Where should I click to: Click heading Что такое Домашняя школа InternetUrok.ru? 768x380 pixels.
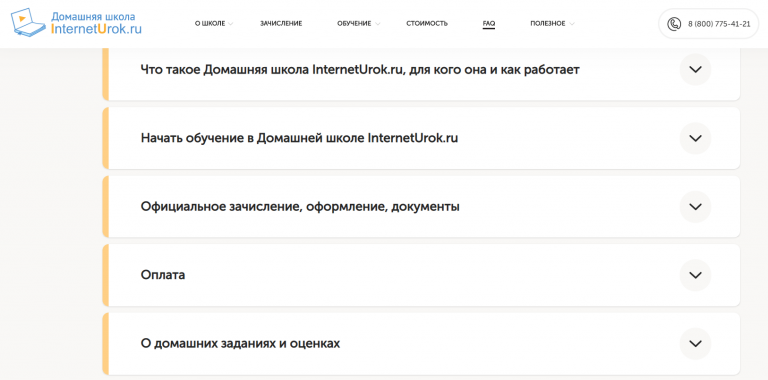(x=360, y=70)
